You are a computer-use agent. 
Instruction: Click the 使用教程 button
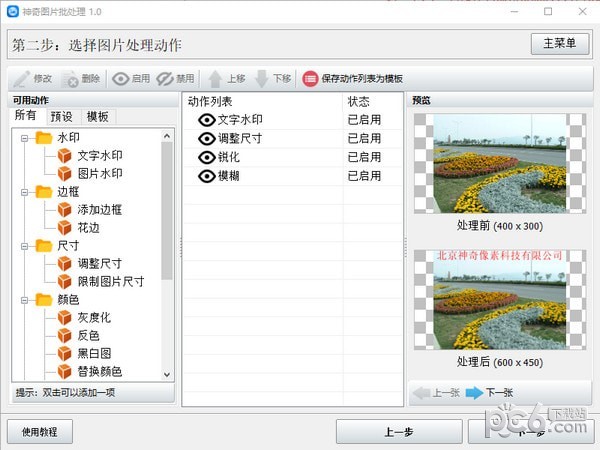[40, 432]
